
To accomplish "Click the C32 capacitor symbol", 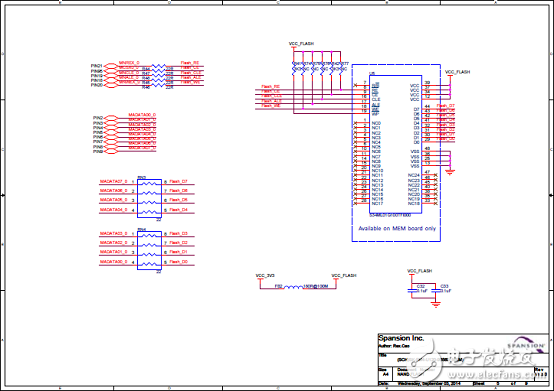I will (x=412, y=290).
